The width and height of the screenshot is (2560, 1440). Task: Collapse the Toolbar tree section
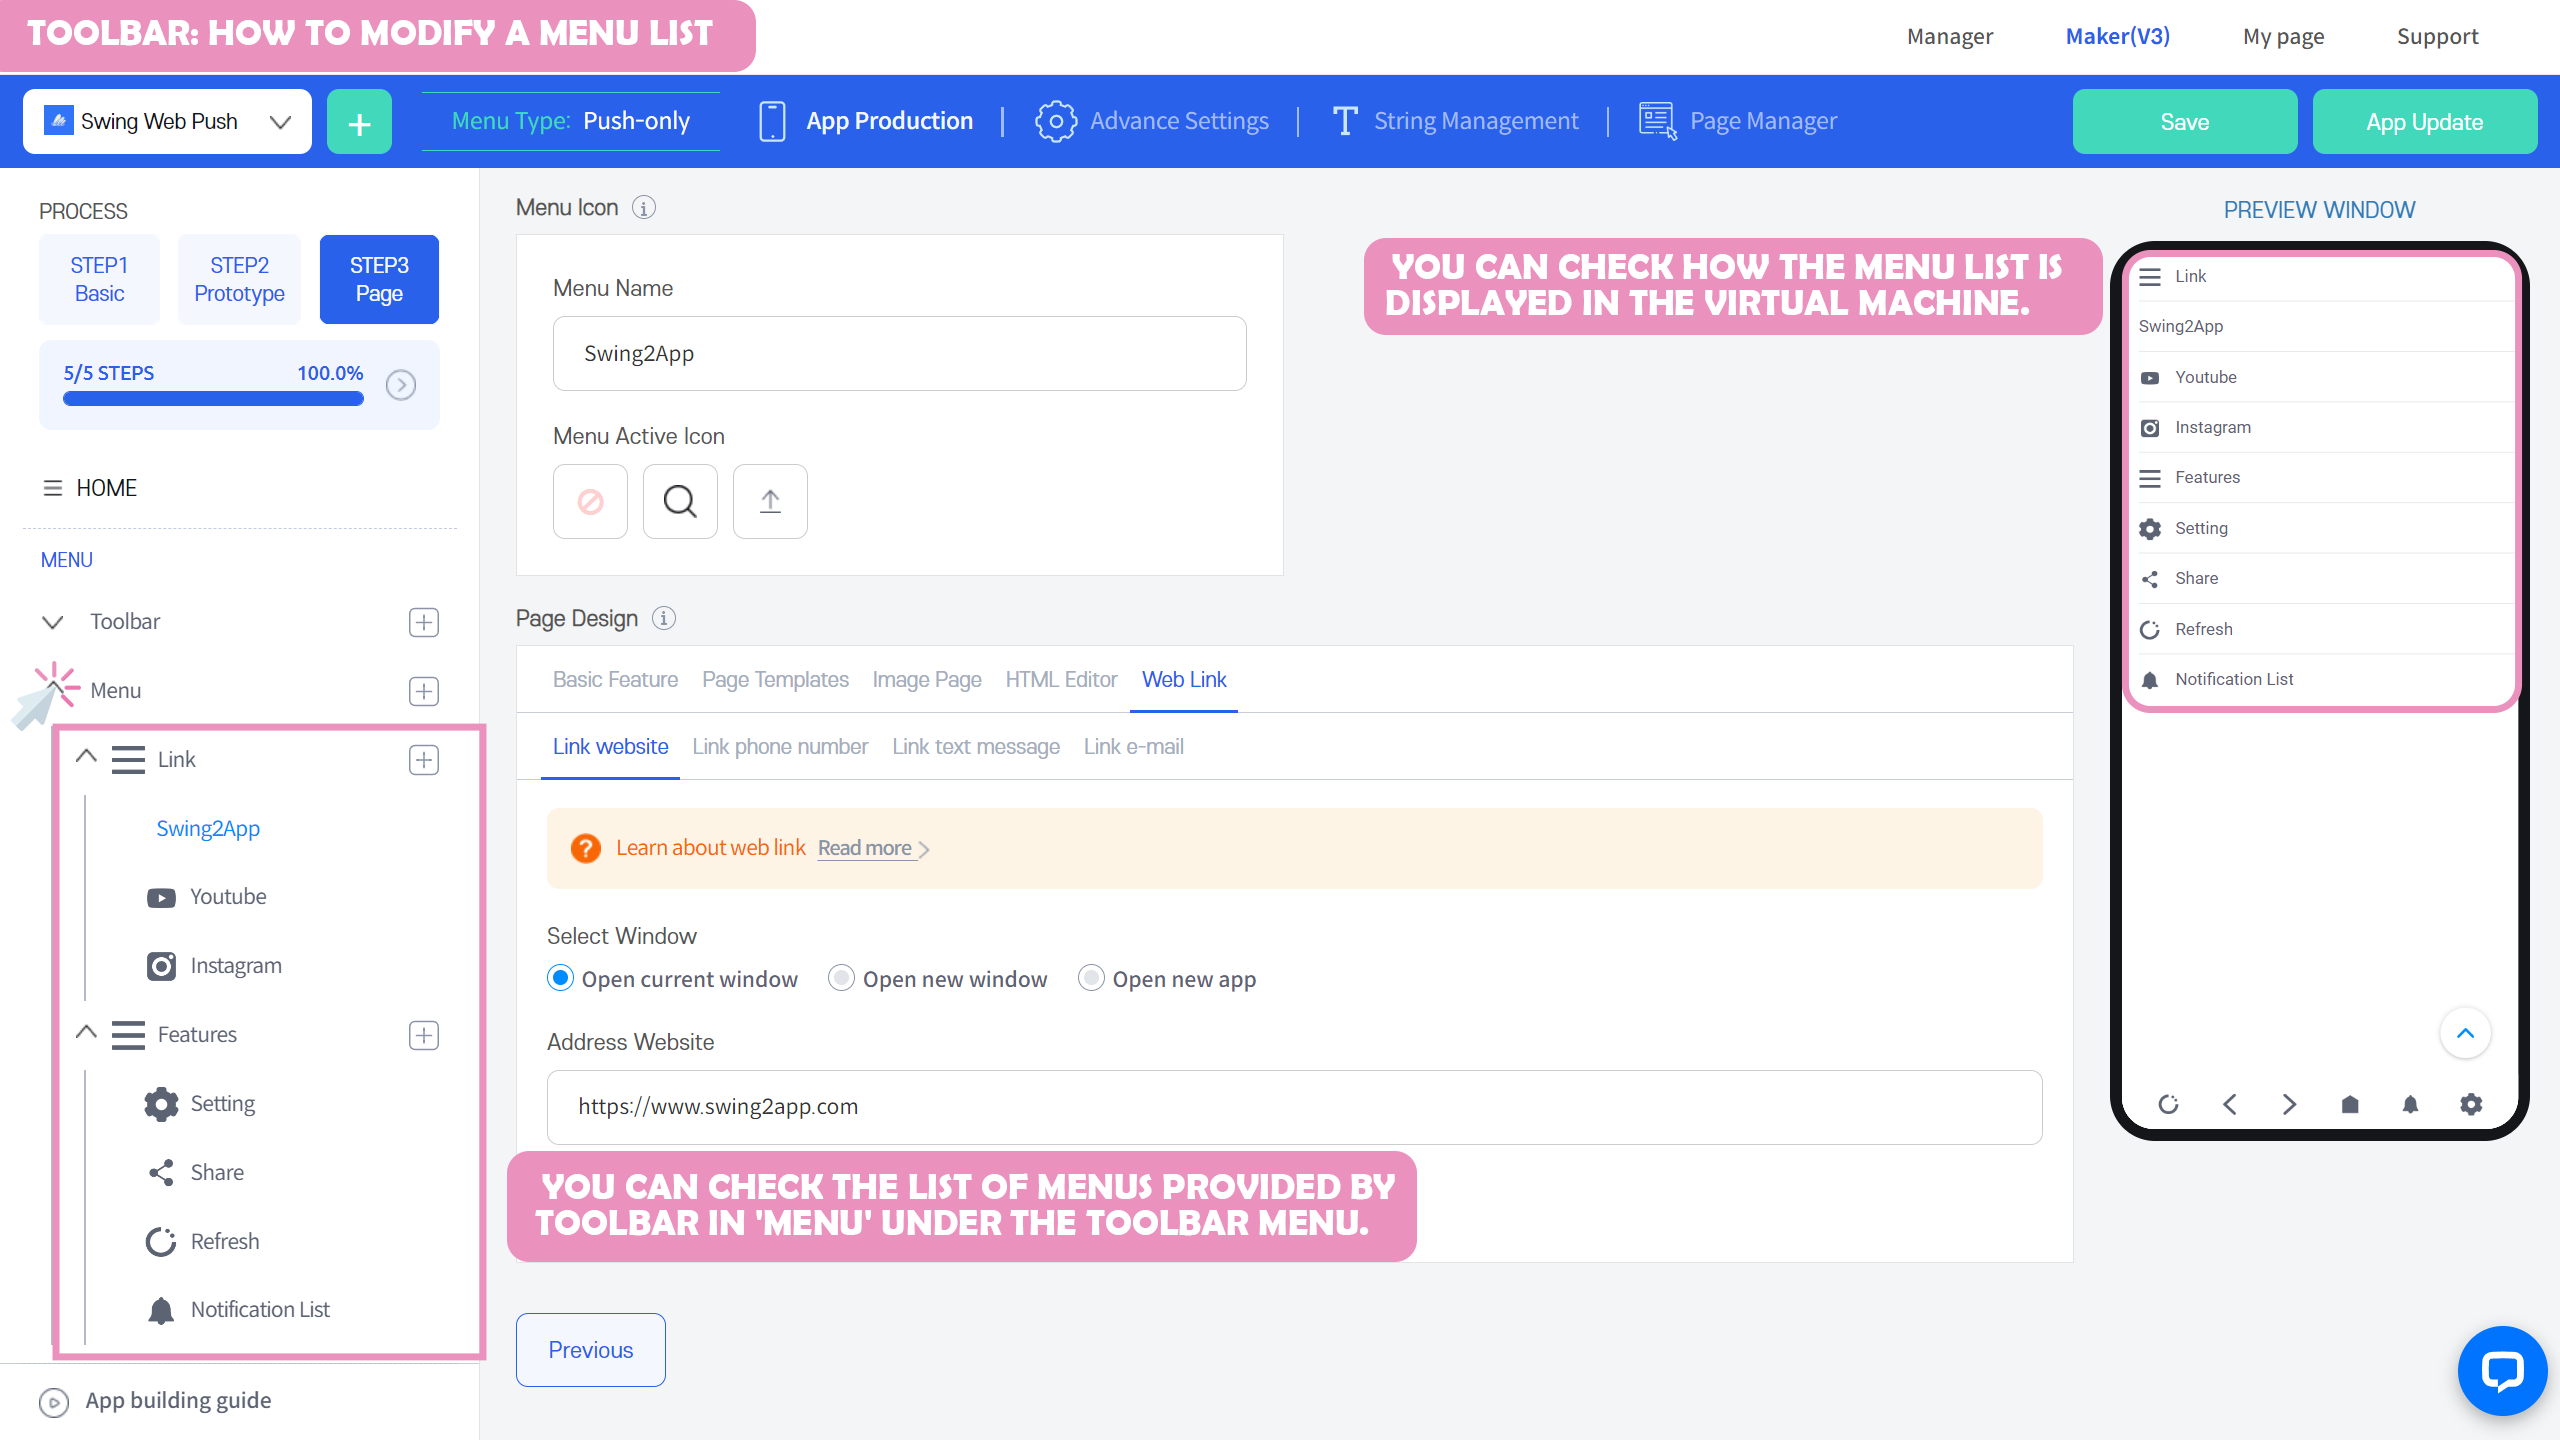coord(53,622)
